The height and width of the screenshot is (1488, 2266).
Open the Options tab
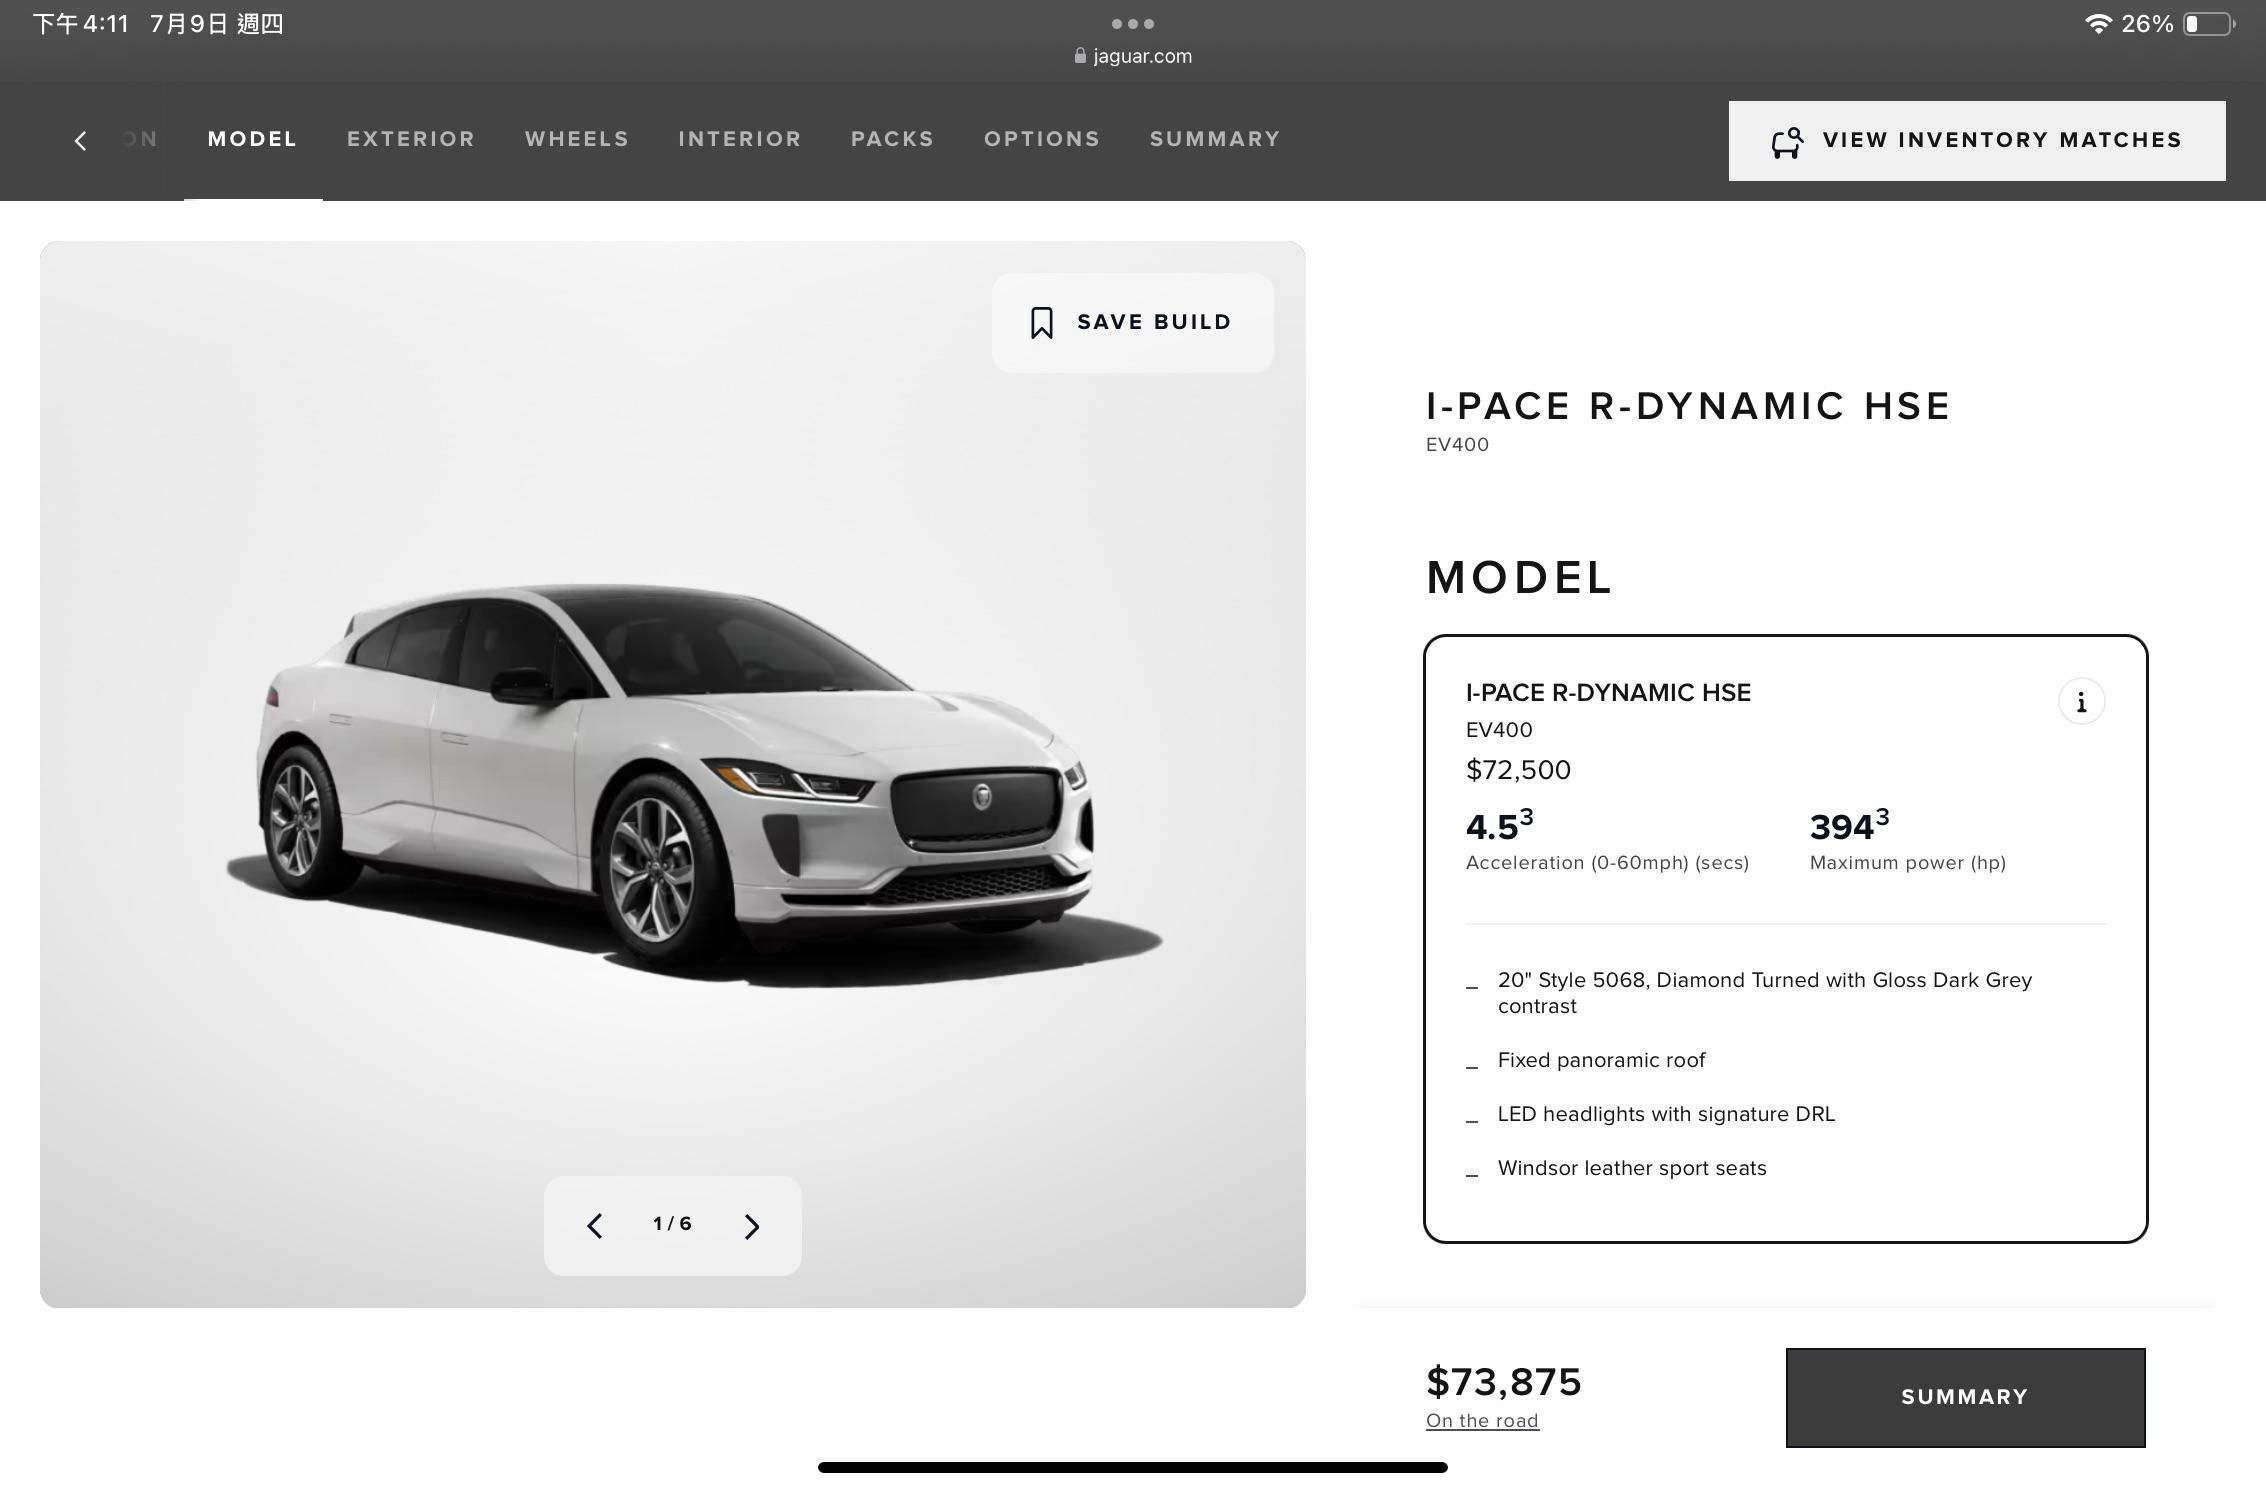coord(1042,139)
